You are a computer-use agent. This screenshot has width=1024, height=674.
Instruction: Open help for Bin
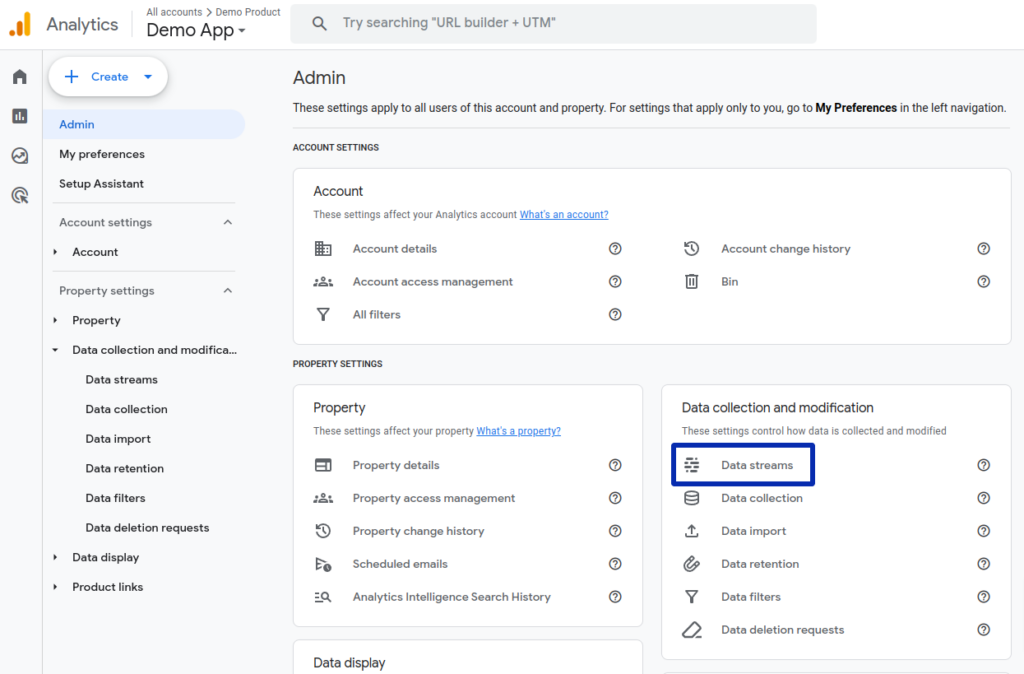point(984,281)
